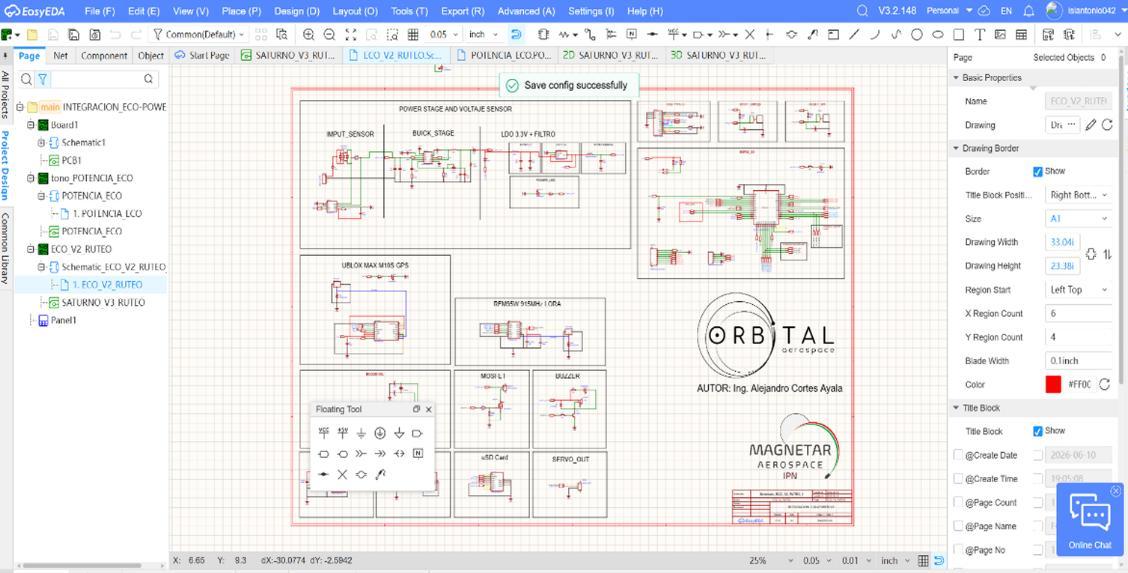The height and width of the screenshot is (573, 1128).
Task: Click the reset icon beside the color value
Action: (1104, 385)
